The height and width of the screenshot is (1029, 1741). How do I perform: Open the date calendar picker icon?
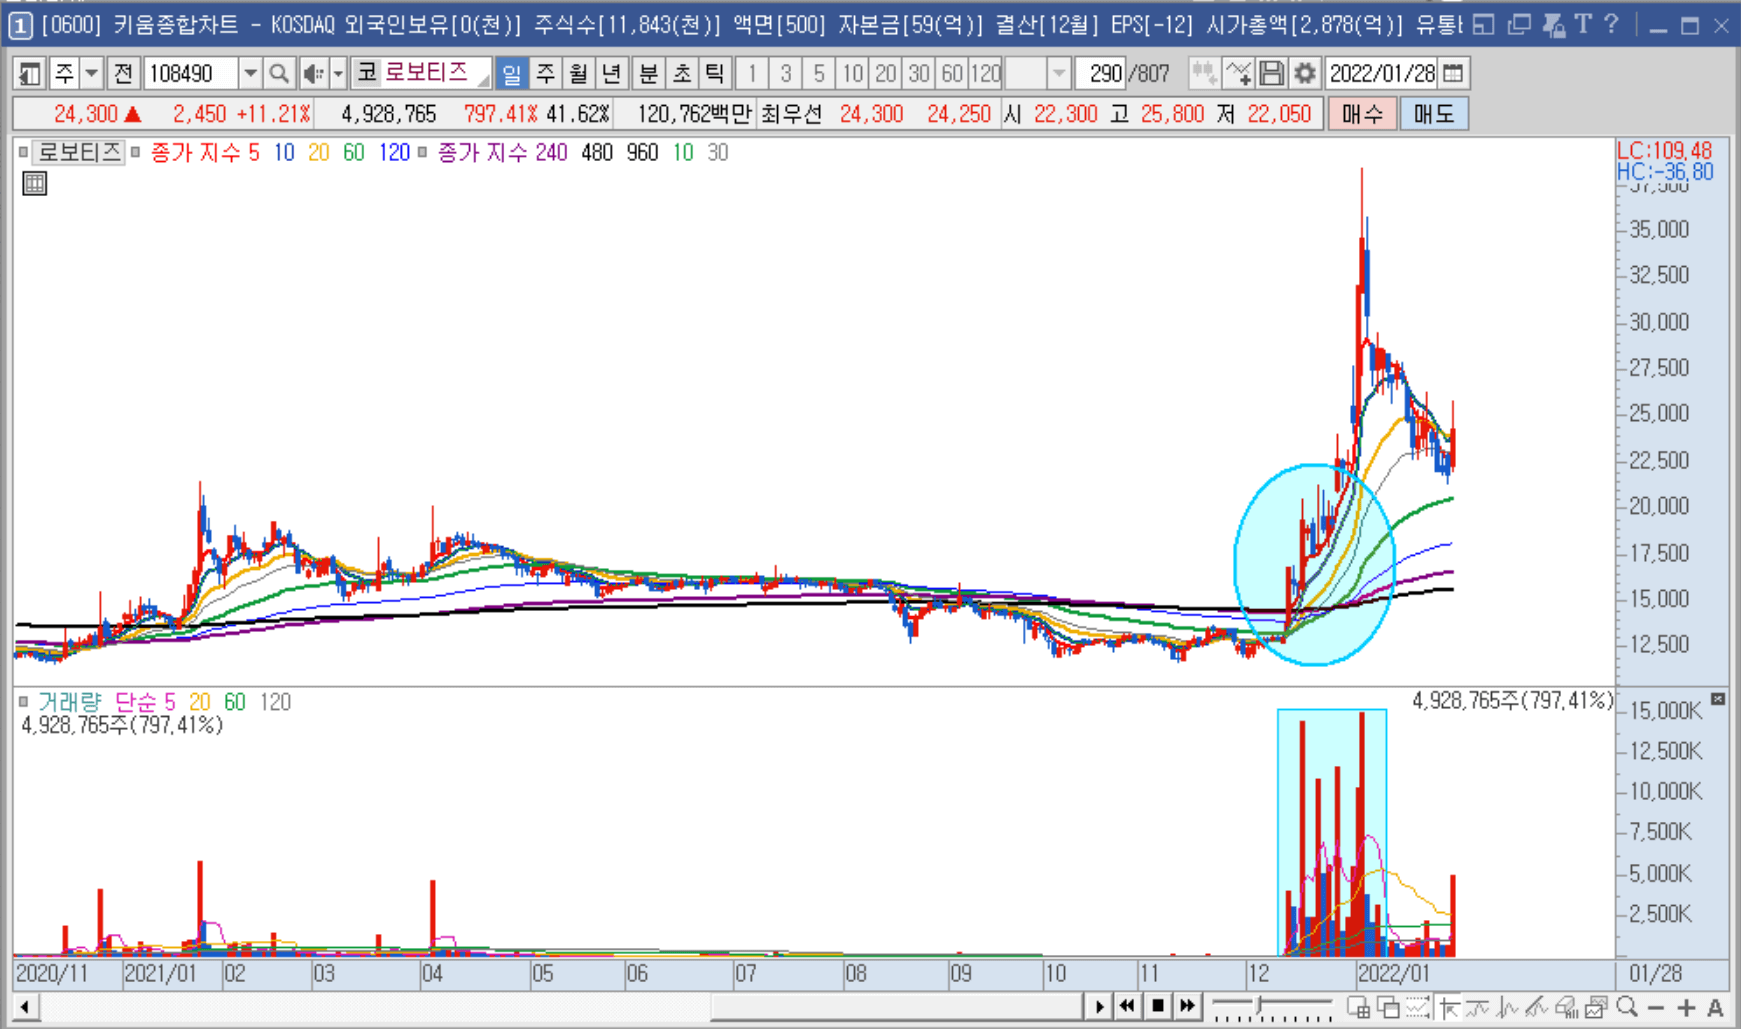pos(1454,73)
